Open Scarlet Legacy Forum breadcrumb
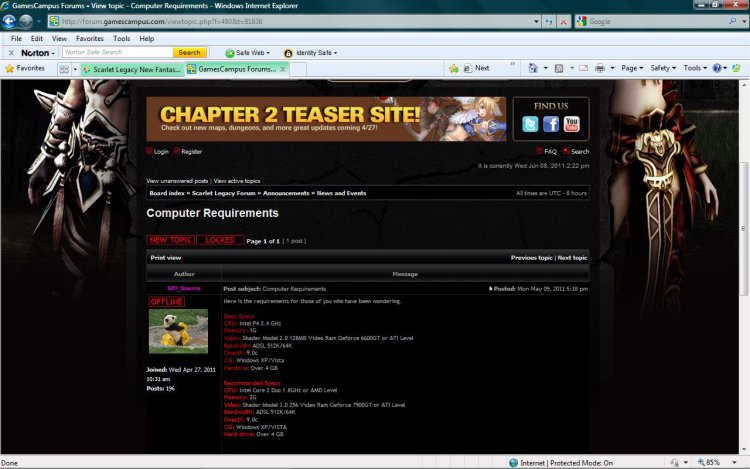This screenshot has width=750, height=469. 223,193
